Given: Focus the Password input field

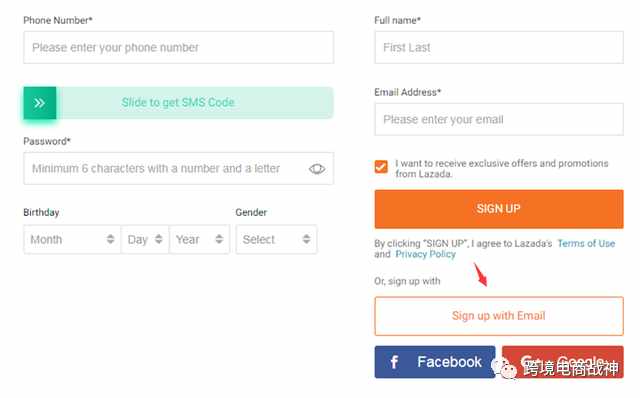Looking at the screenshot, I should 178,169.
